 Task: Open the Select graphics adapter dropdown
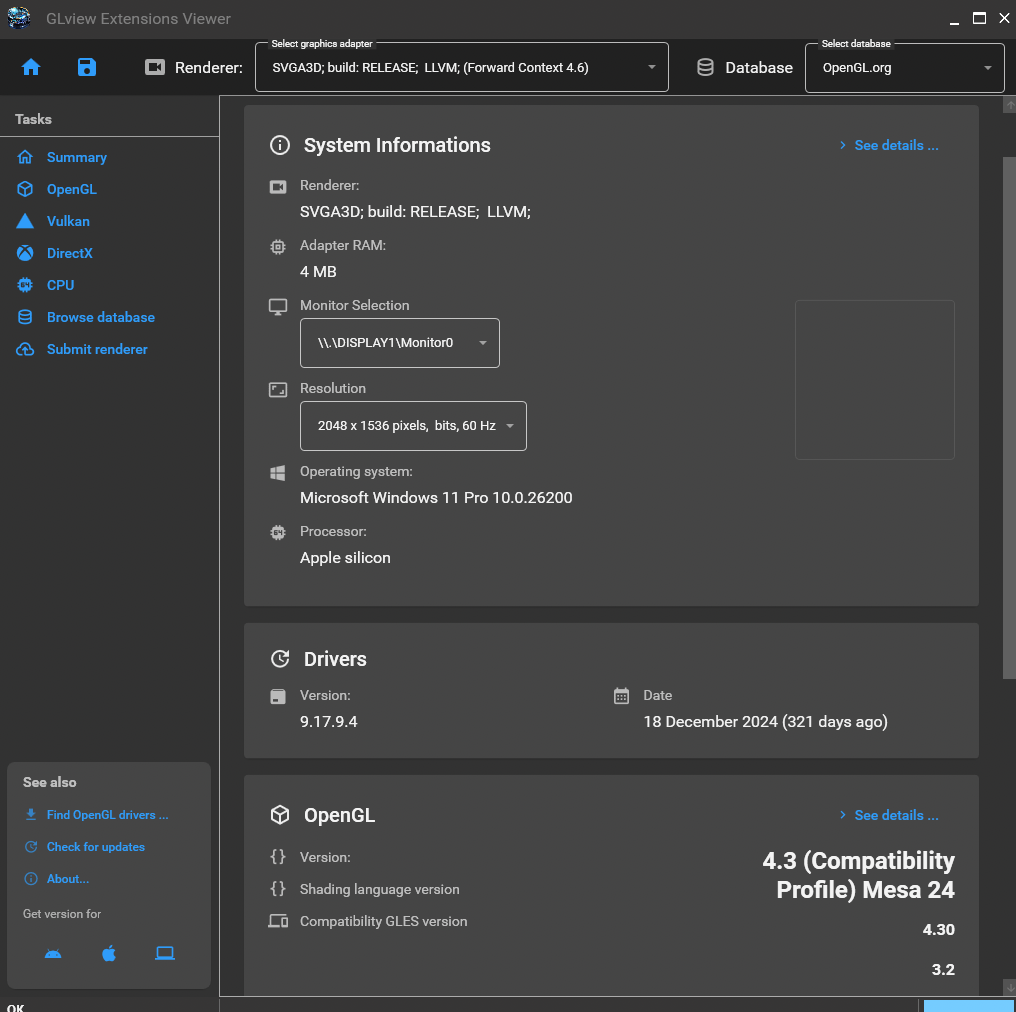(461, 68)
